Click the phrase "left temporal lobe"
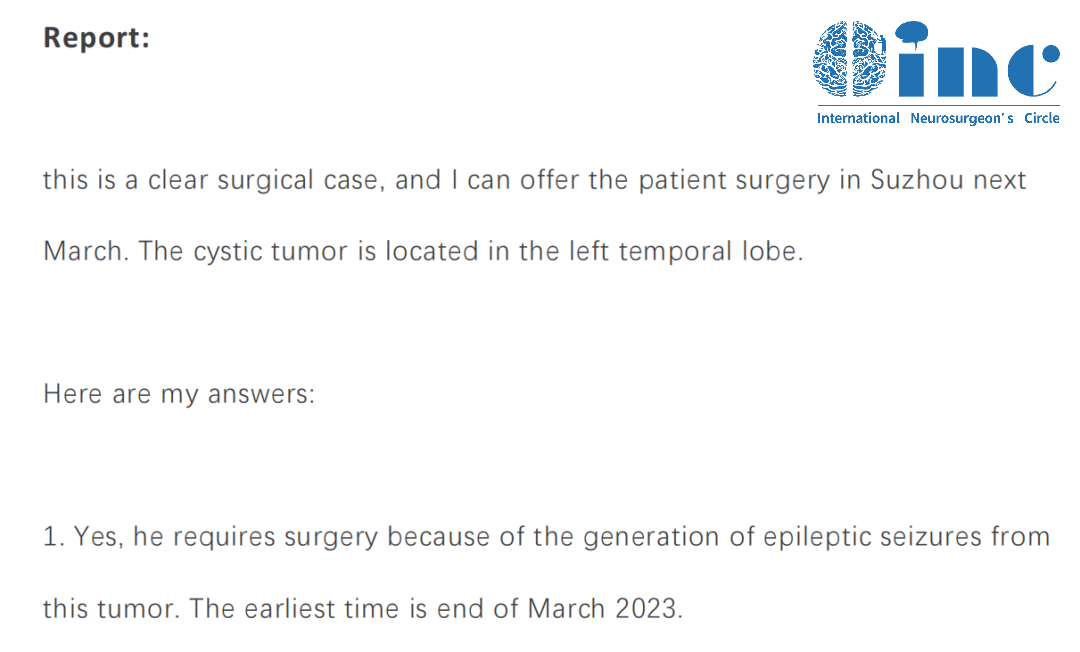 (677, 250)
